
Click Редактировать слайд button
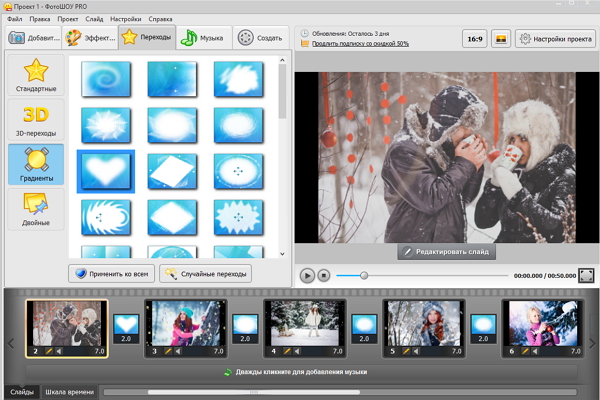coord(447,251)
